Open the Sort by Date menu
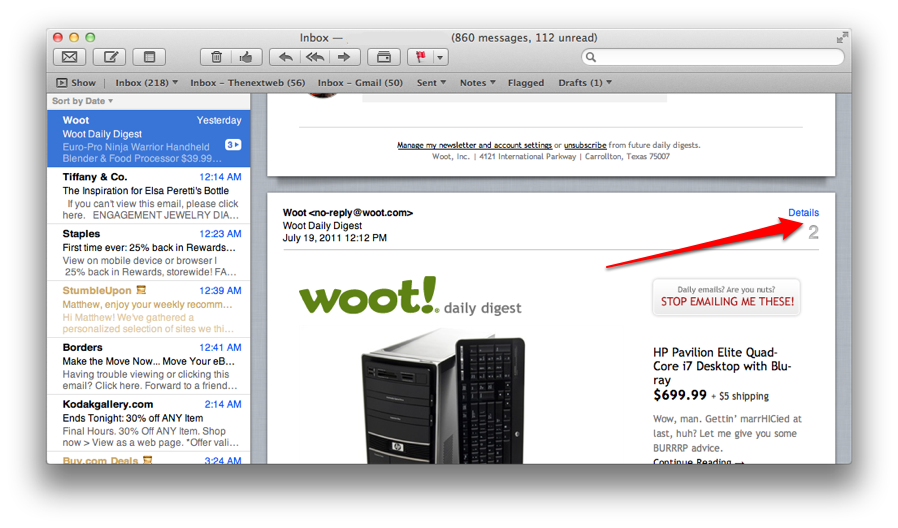Image resolution: width=898 pixels, height=528 pixels. (x=82, y=101)
